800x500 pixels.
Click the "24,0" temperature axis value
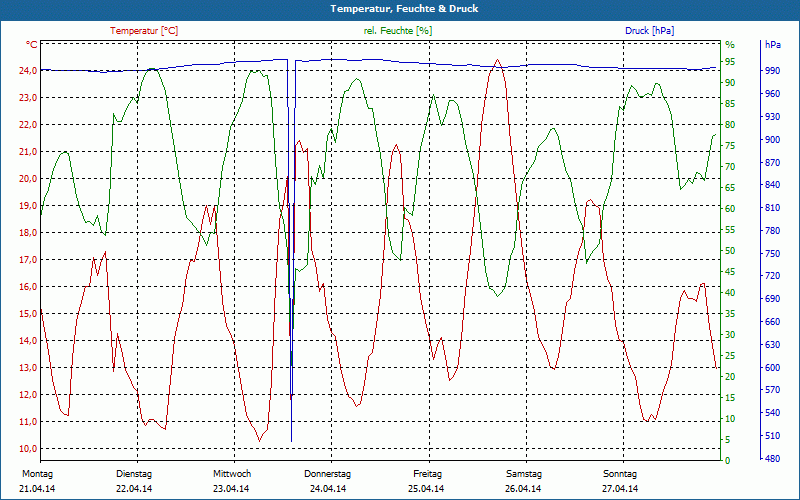click(x=28, y=70)
